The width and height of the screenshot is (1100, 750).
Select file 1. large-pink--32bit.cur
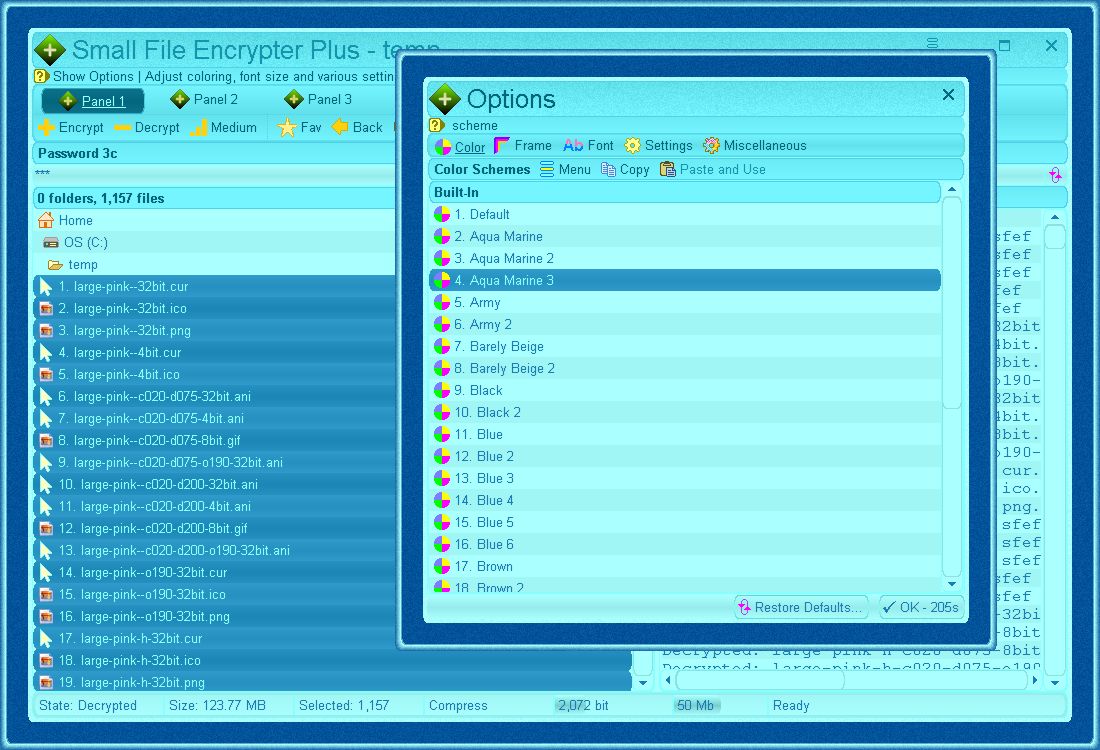pyautogui.click(x=215, y=286)
